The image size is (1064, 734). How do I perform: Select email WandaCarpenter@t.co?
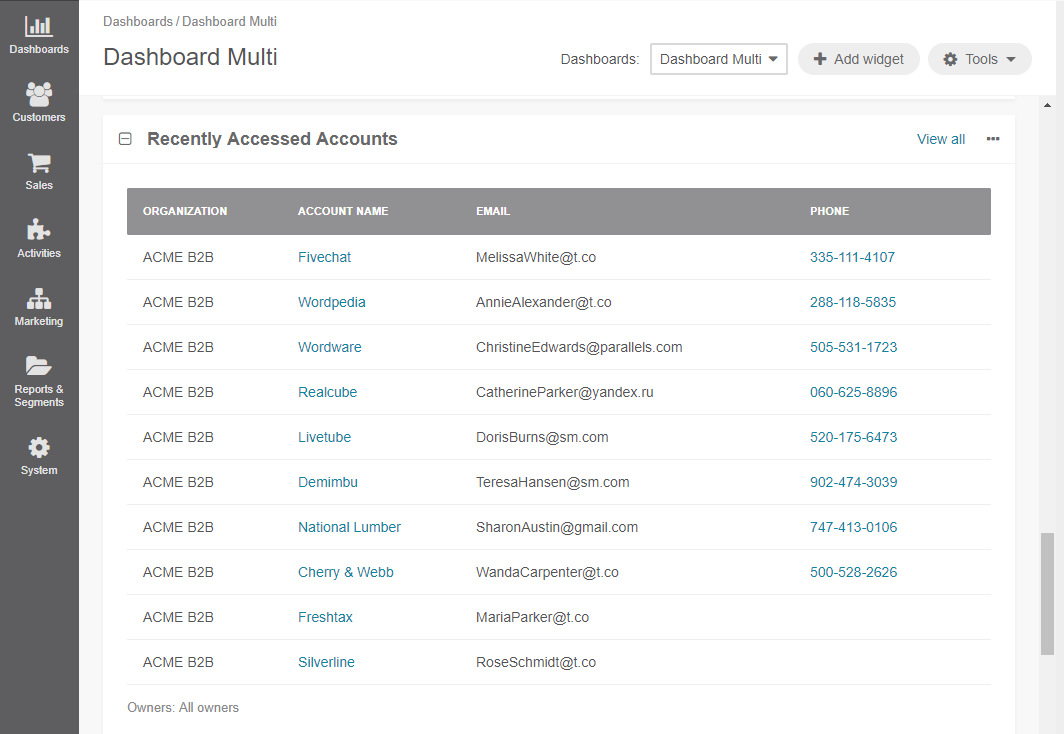(x=547, y=572)
